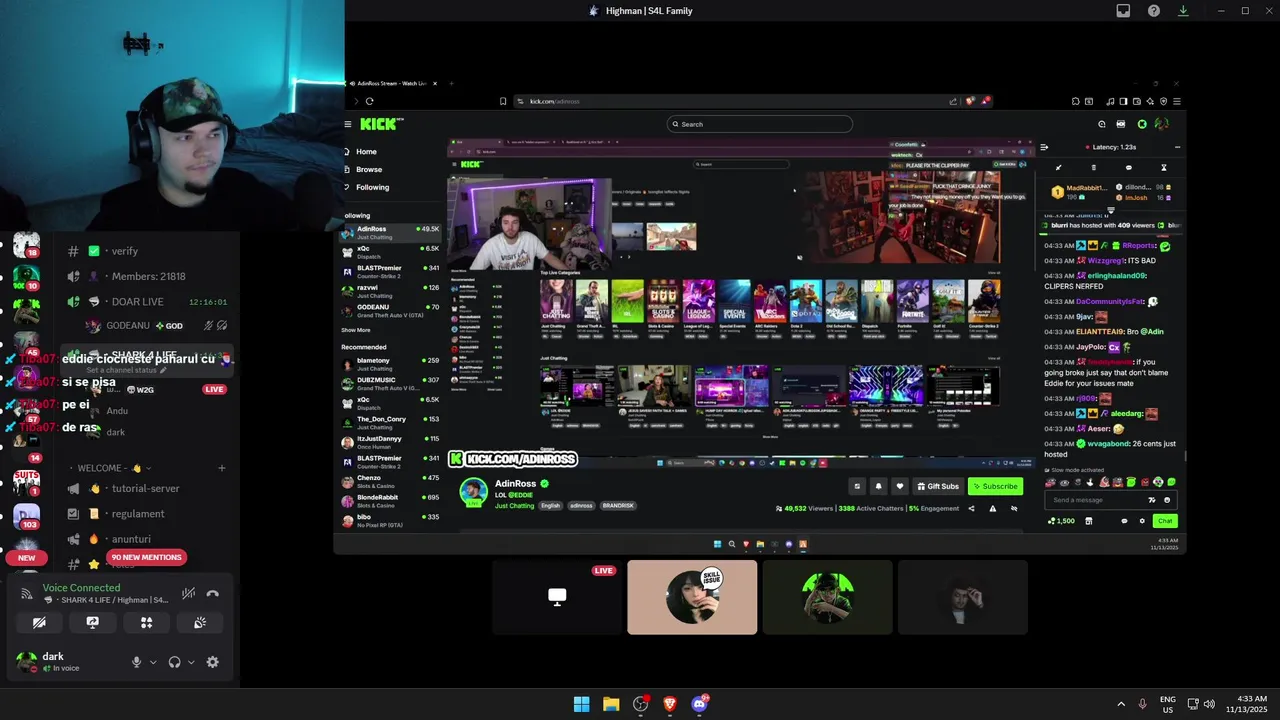Select razvwi channel in Kick following list

point(391,291)
